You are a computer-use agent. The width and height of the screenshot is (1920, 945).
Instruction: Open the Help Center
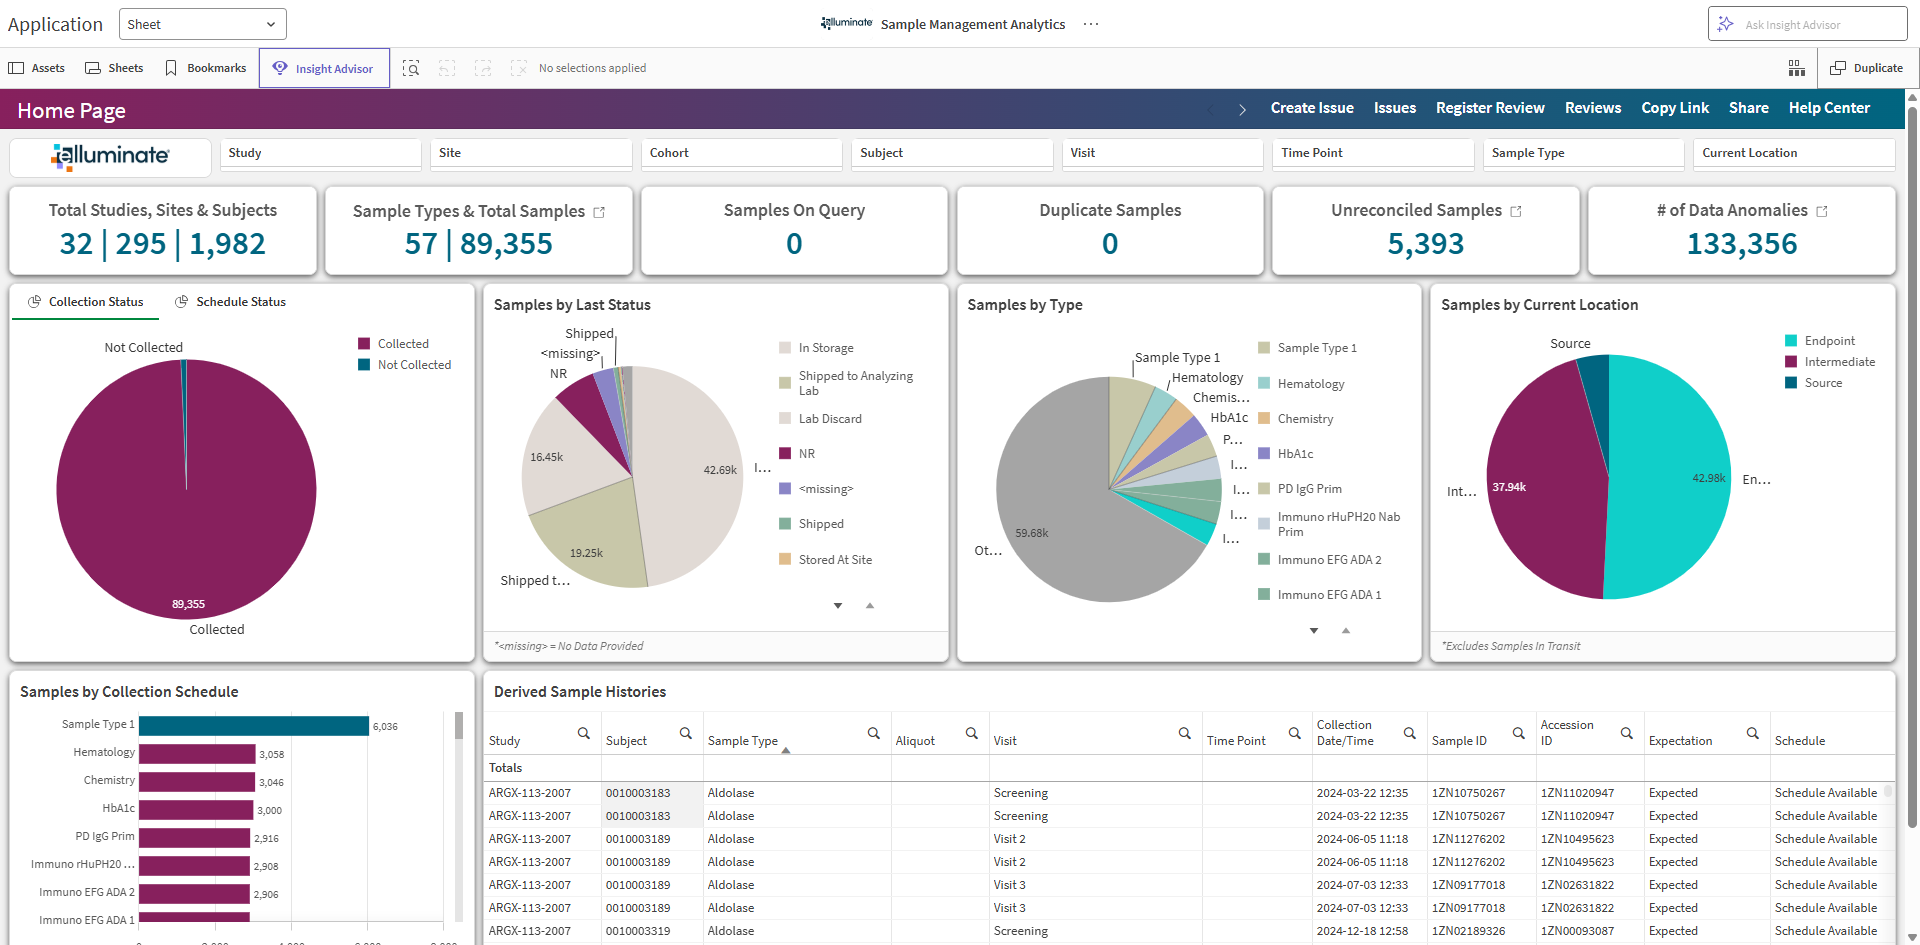coord(1829,108)
